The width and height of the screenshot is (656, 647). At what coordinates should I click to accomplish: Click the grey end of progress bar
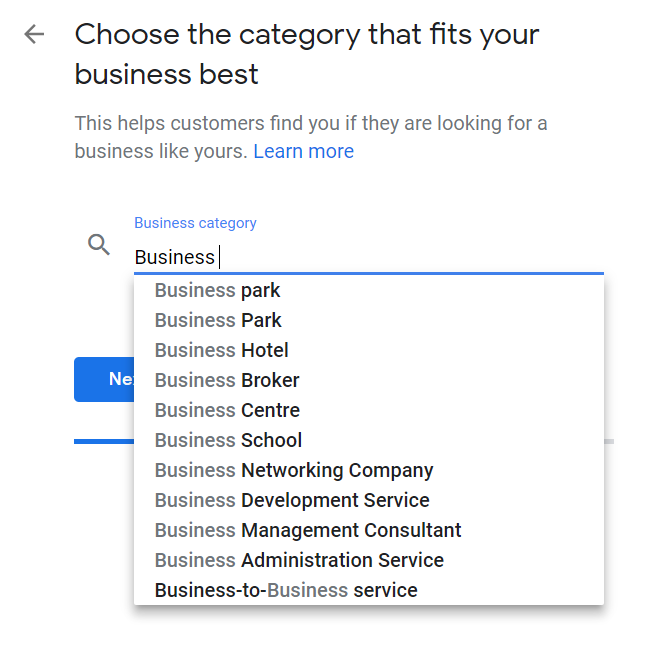pyautogui.click(x=609, y=442)
